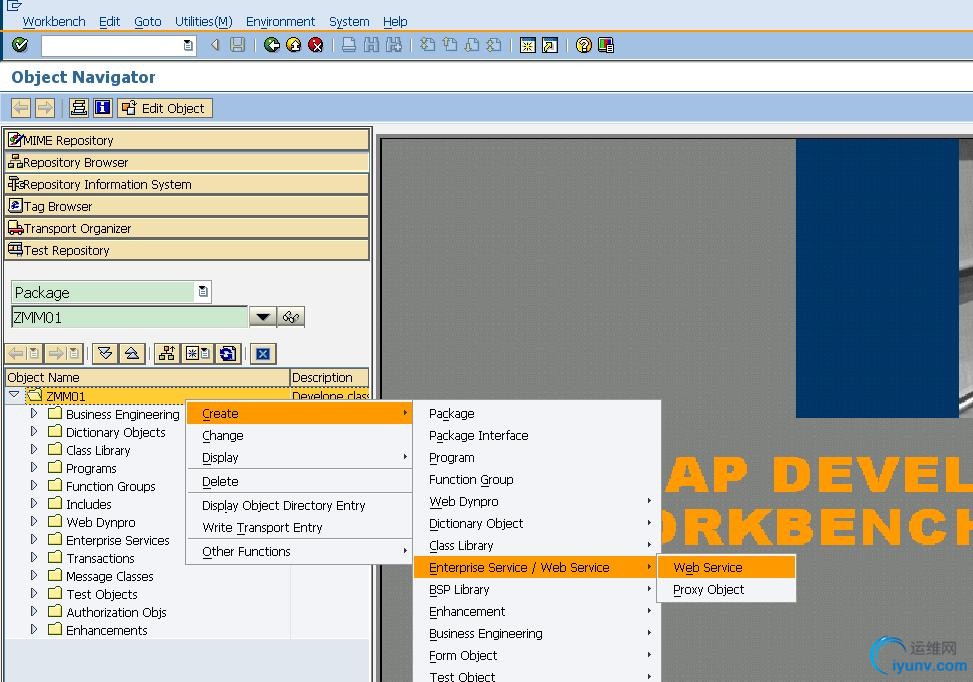Expand the Business Engineering folder

click(x=34, y=413)
